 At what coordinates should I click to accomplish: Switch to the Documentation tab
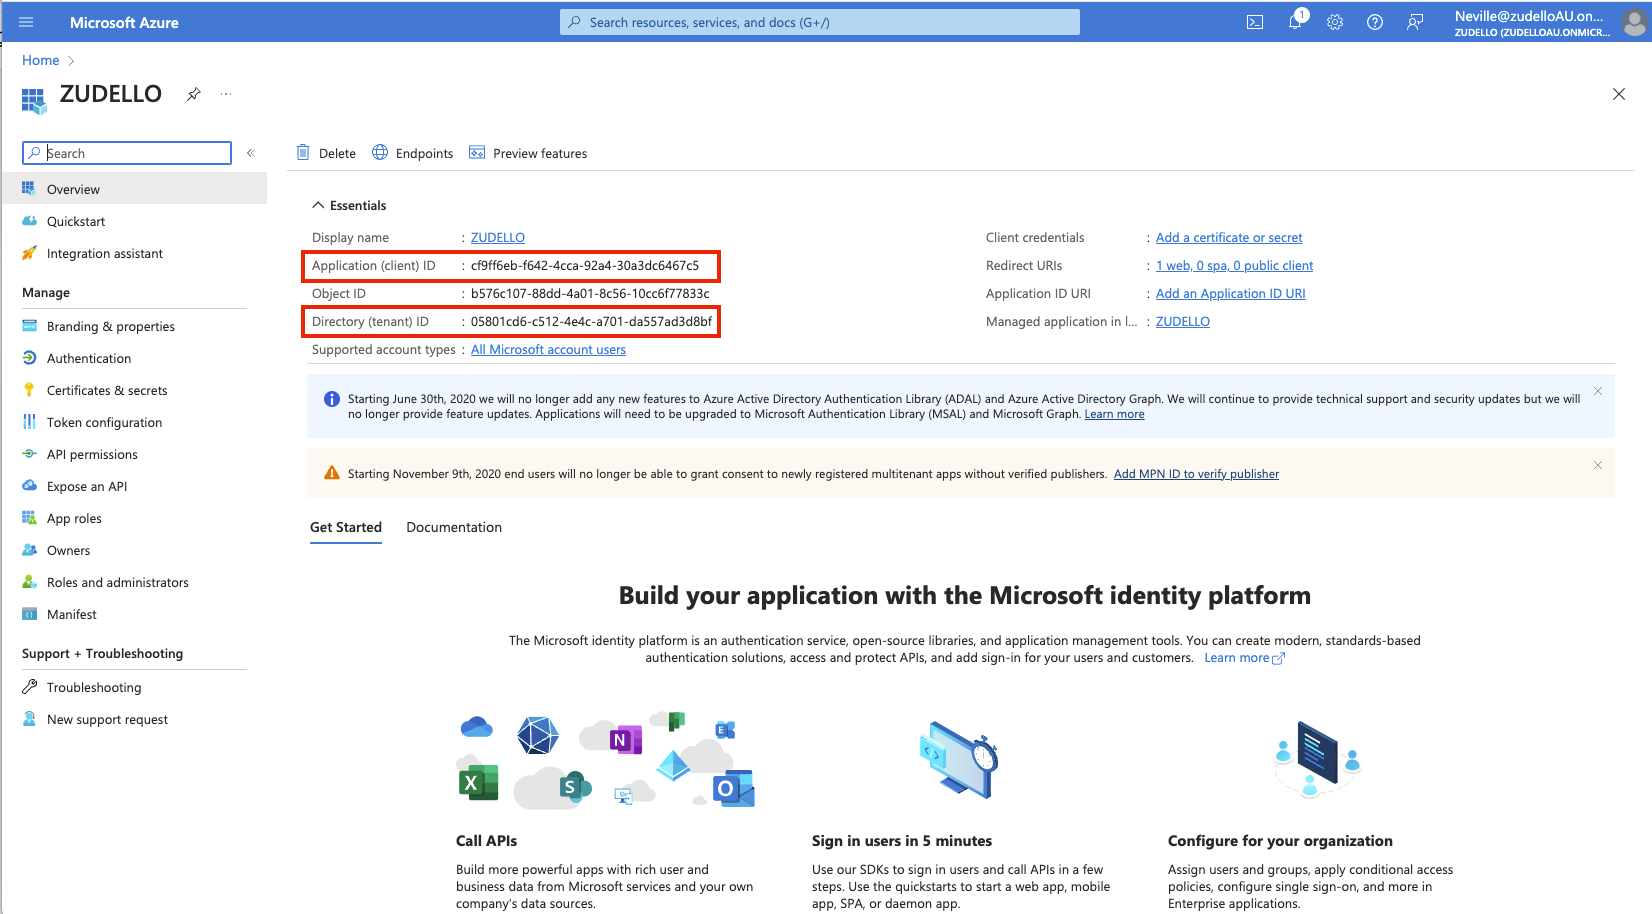(x=454, y=527)
